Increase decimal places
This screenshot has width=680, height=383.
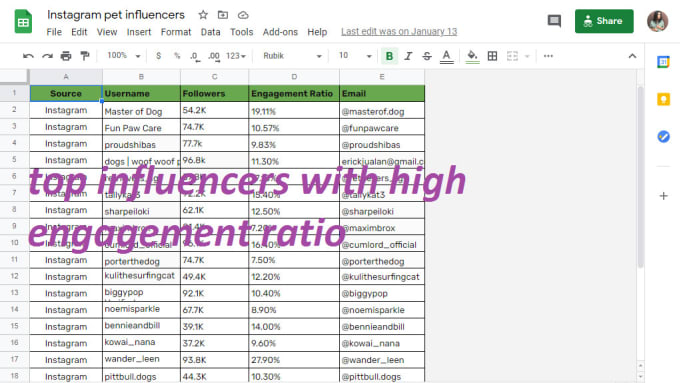pyautogui.click(x=214, y=56)
